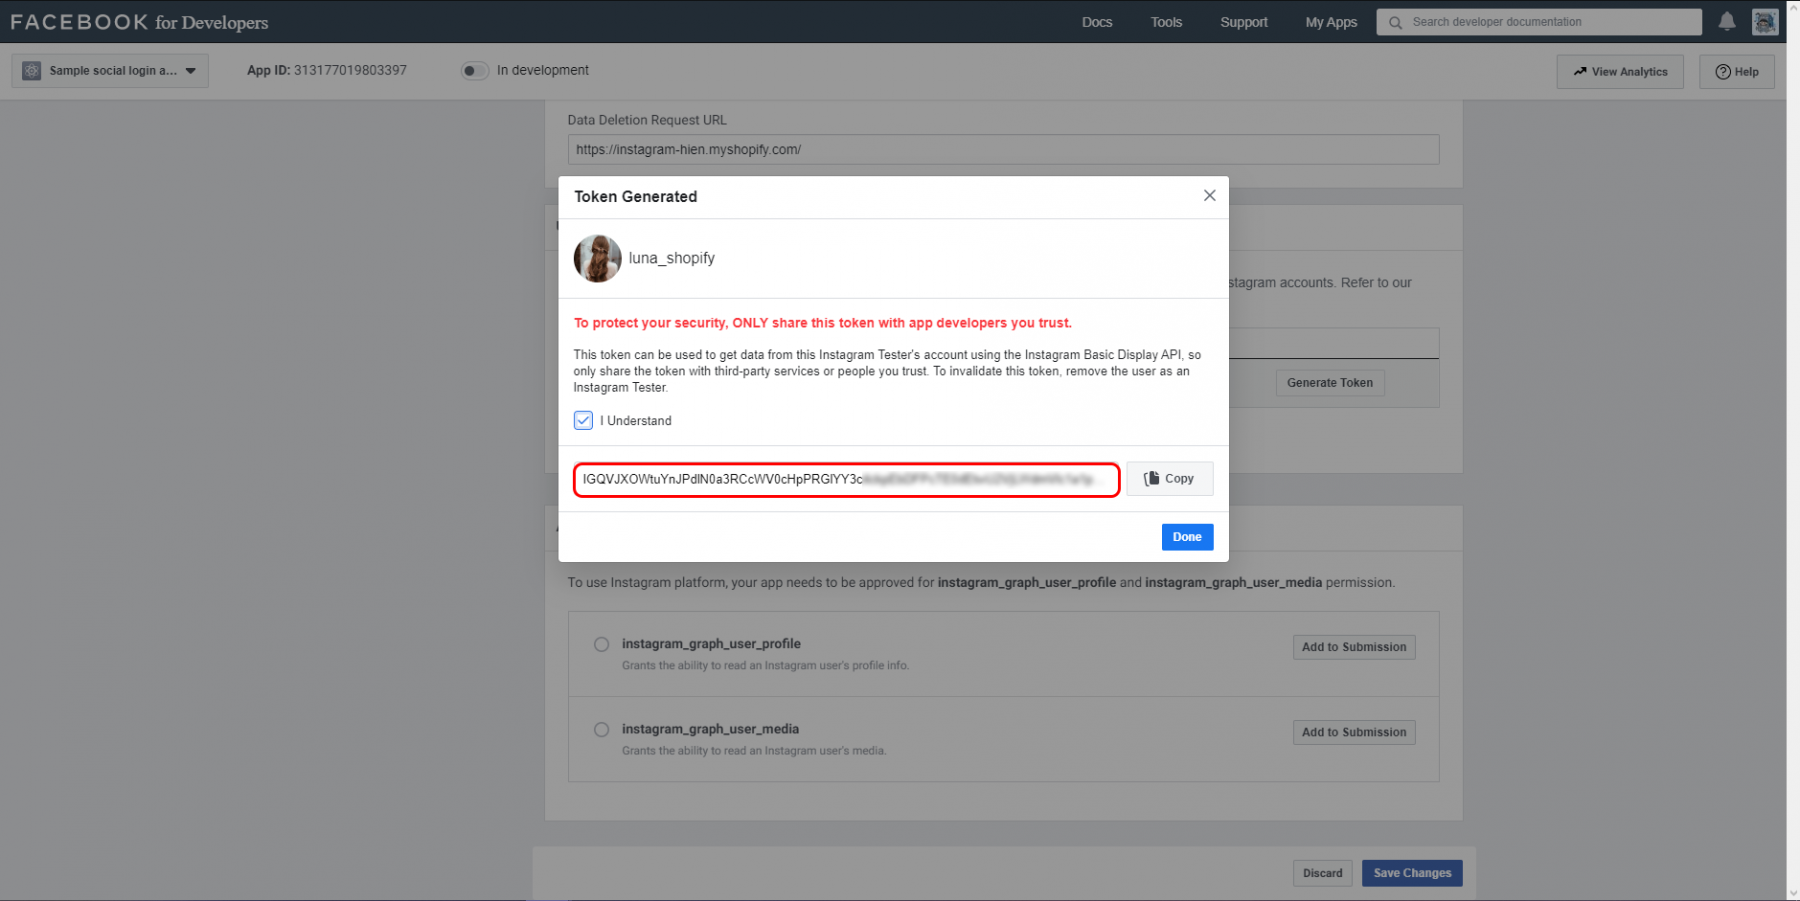Open notifications bell icon
1800x901 pixels.
coord(1727,21)
